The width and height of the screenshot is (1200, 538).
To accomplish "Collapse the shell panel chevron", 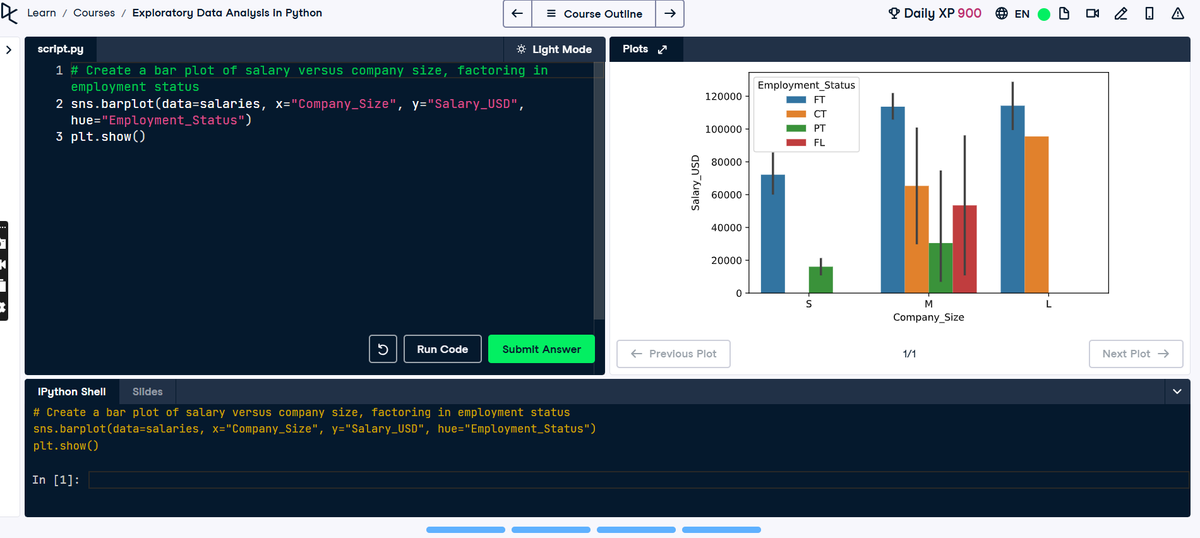I will tap(1176, 391).
